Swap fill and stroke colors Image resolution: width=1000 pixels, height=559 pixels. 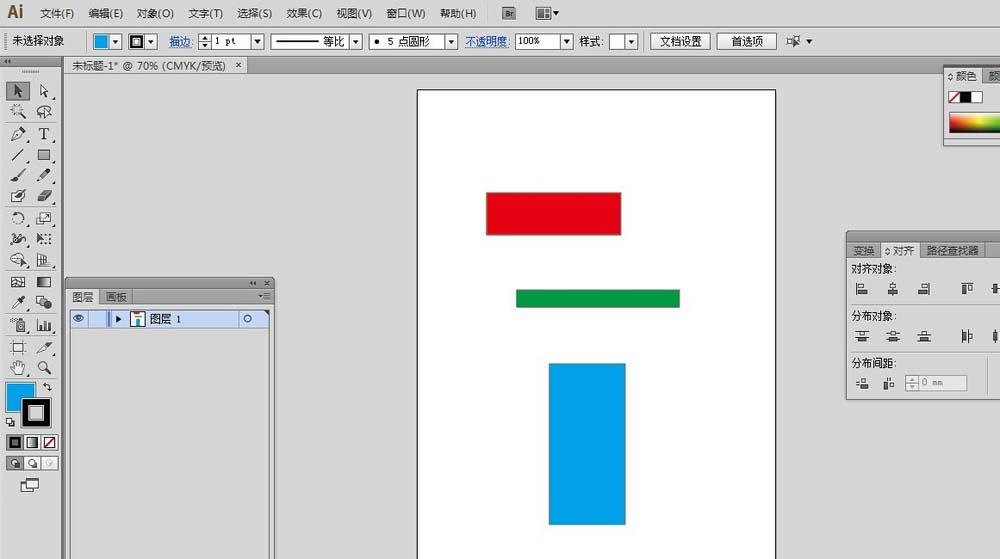(x=47, y=387)
